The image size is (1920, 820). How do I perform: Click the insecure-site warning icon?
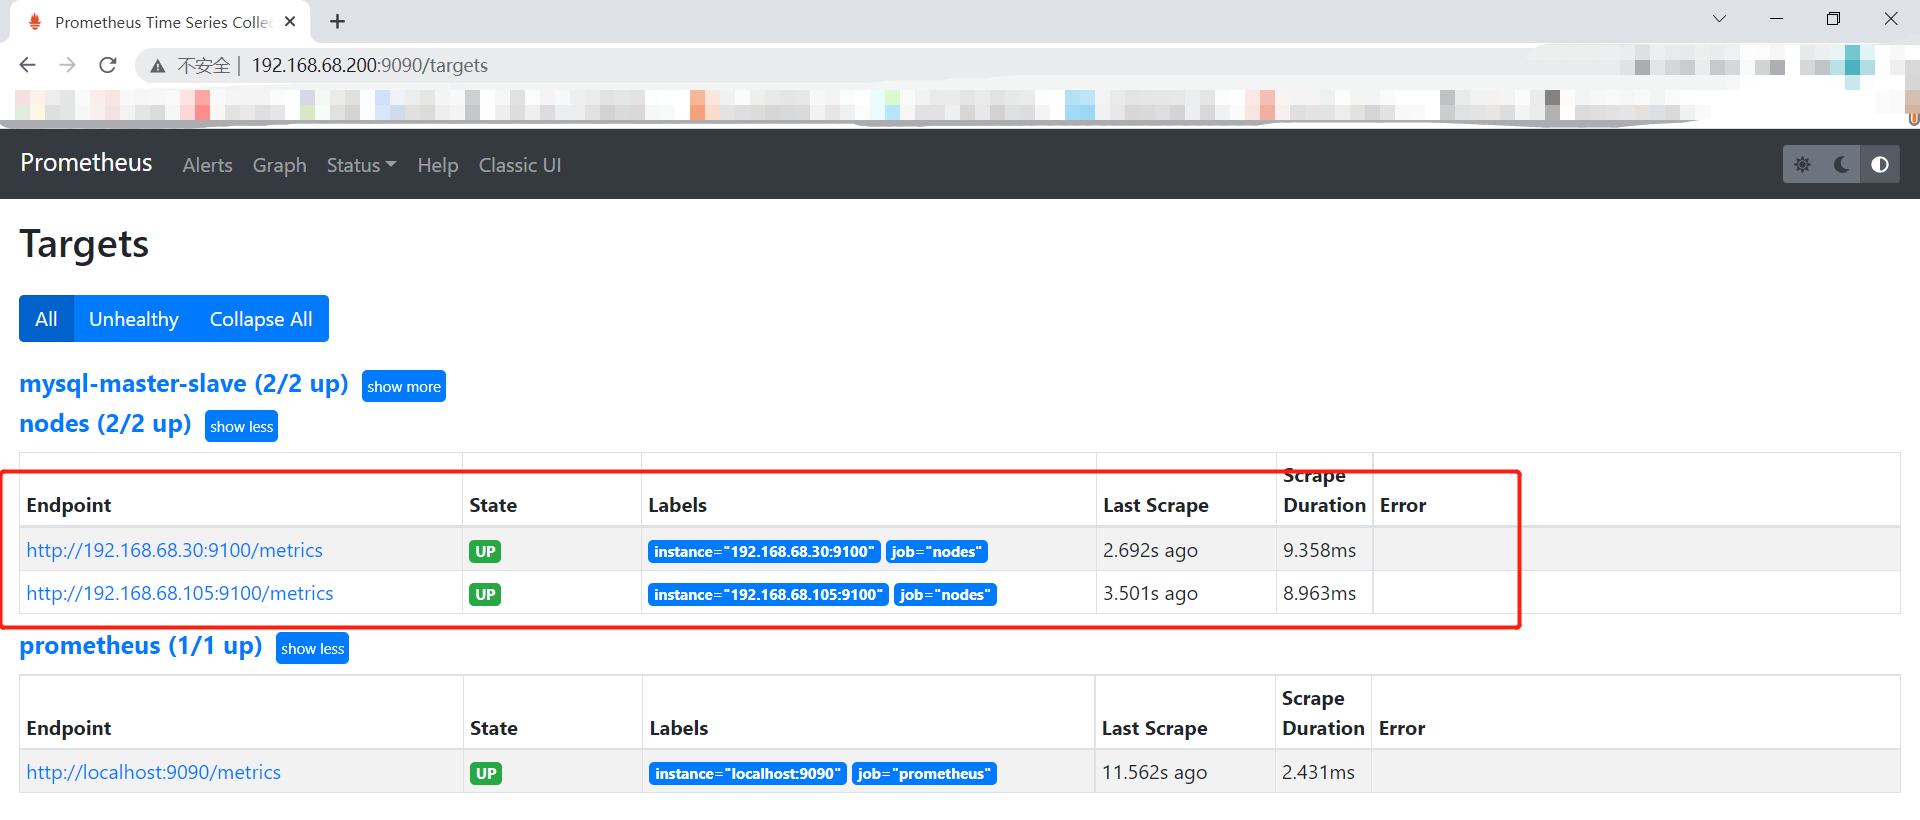[158, 66]
